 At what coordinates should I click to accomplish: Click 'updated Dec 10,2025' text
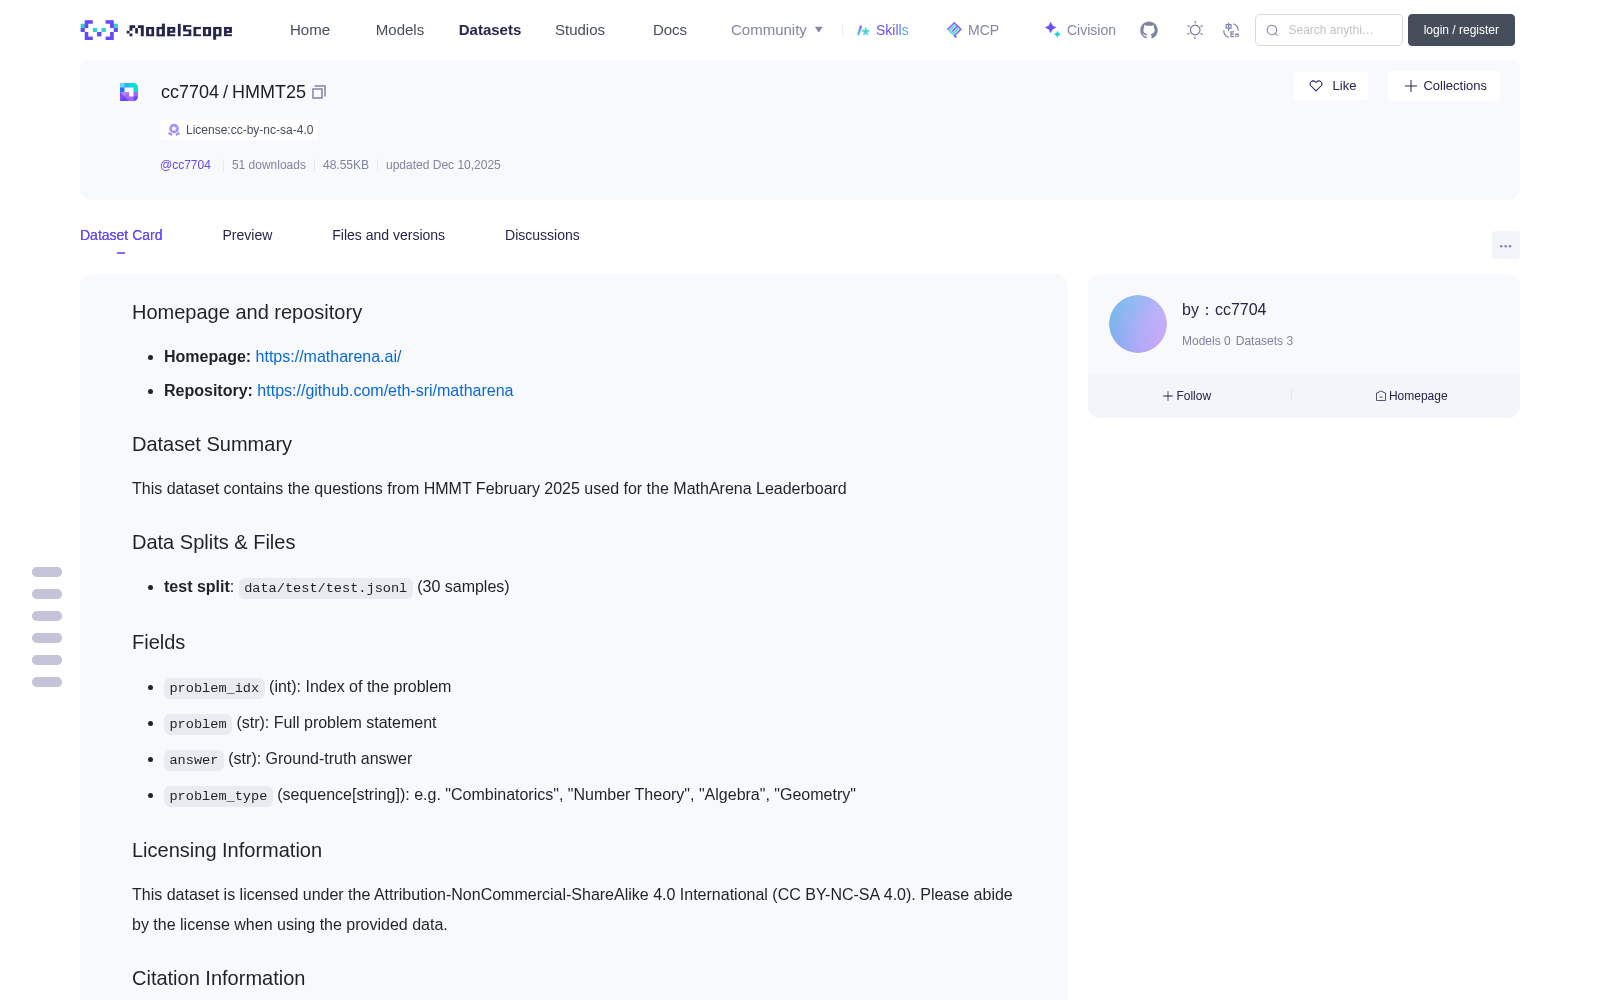pos(443,165)
